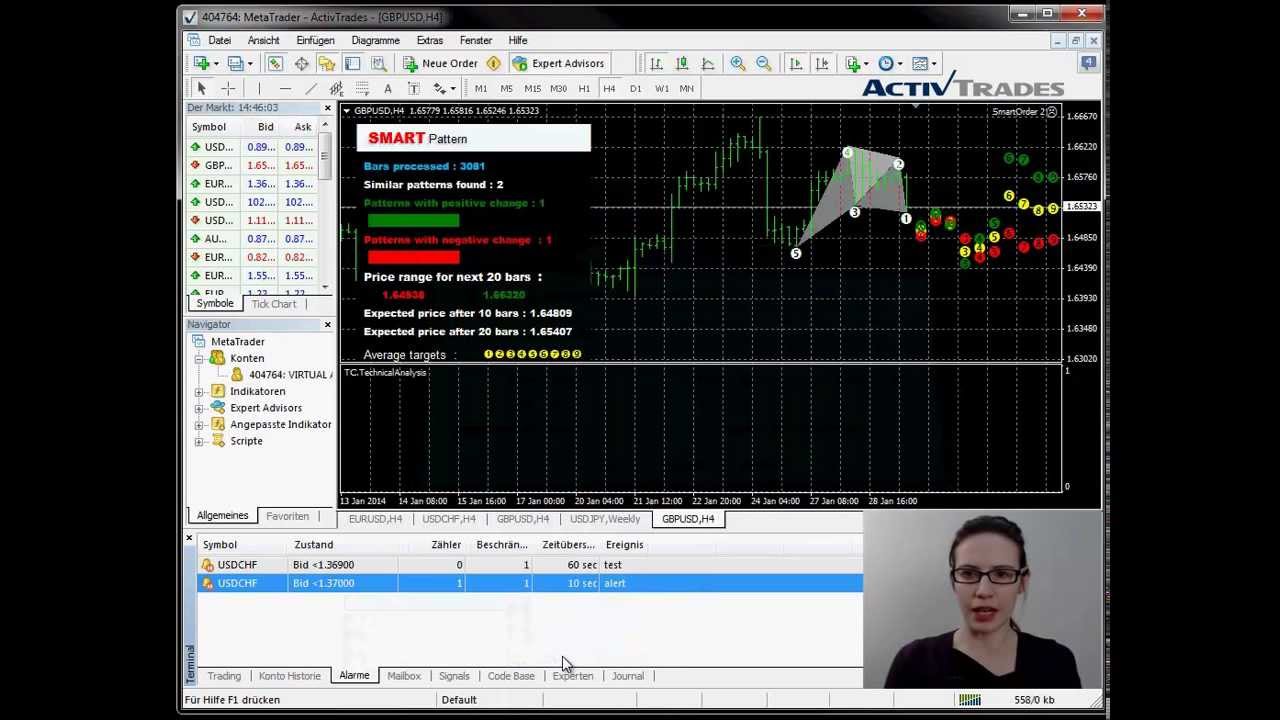1280x720 pixels.
Task: Select the arrows objects tool
Action: tap(439, 88)
